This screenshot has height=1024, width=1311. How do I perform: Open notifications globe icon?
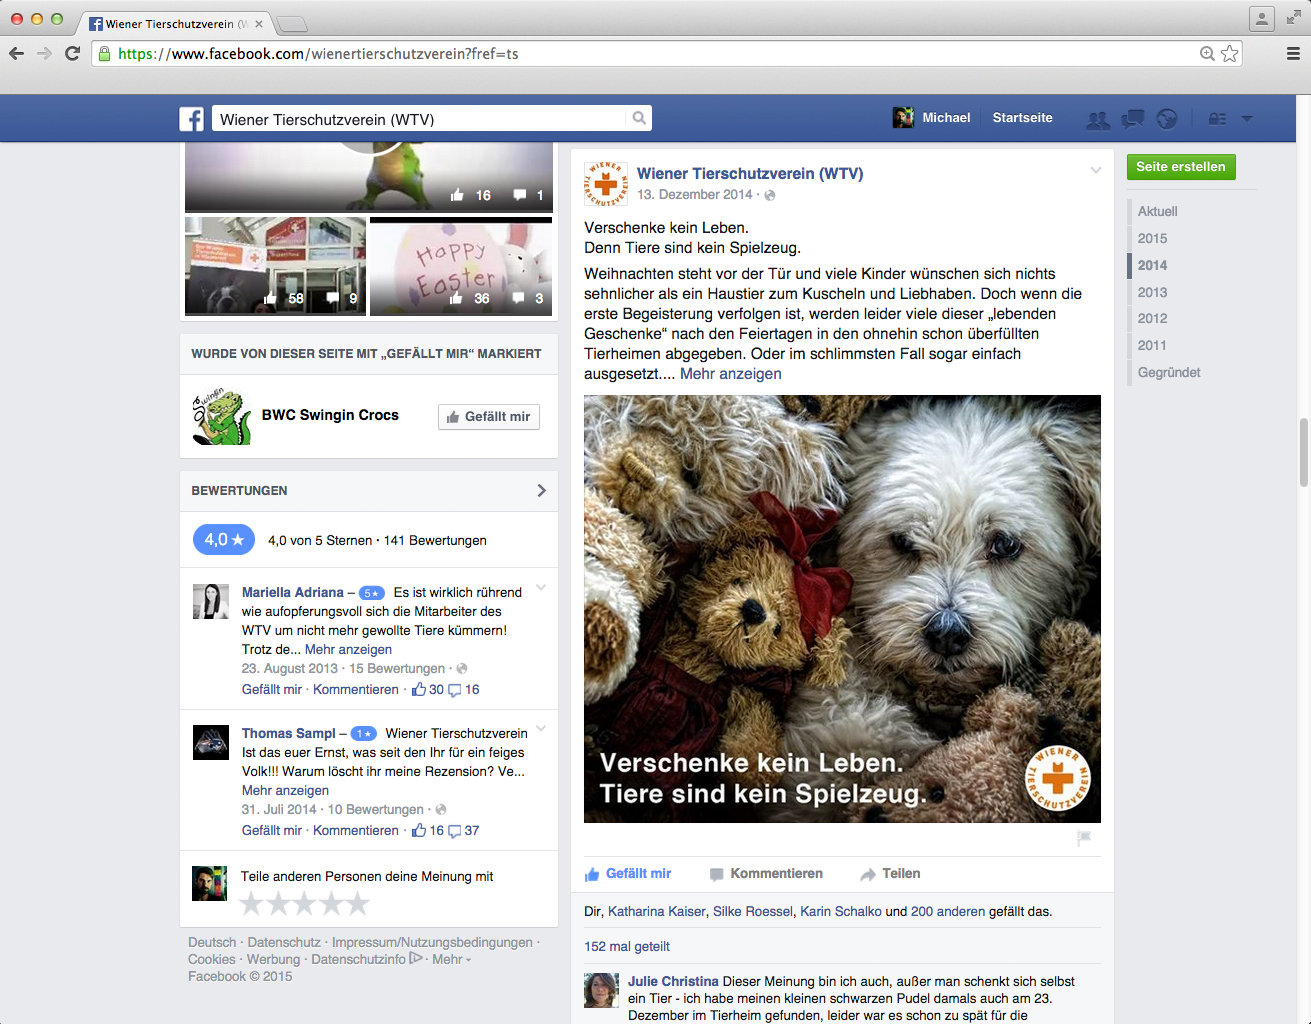click(x=1166, y=119)
